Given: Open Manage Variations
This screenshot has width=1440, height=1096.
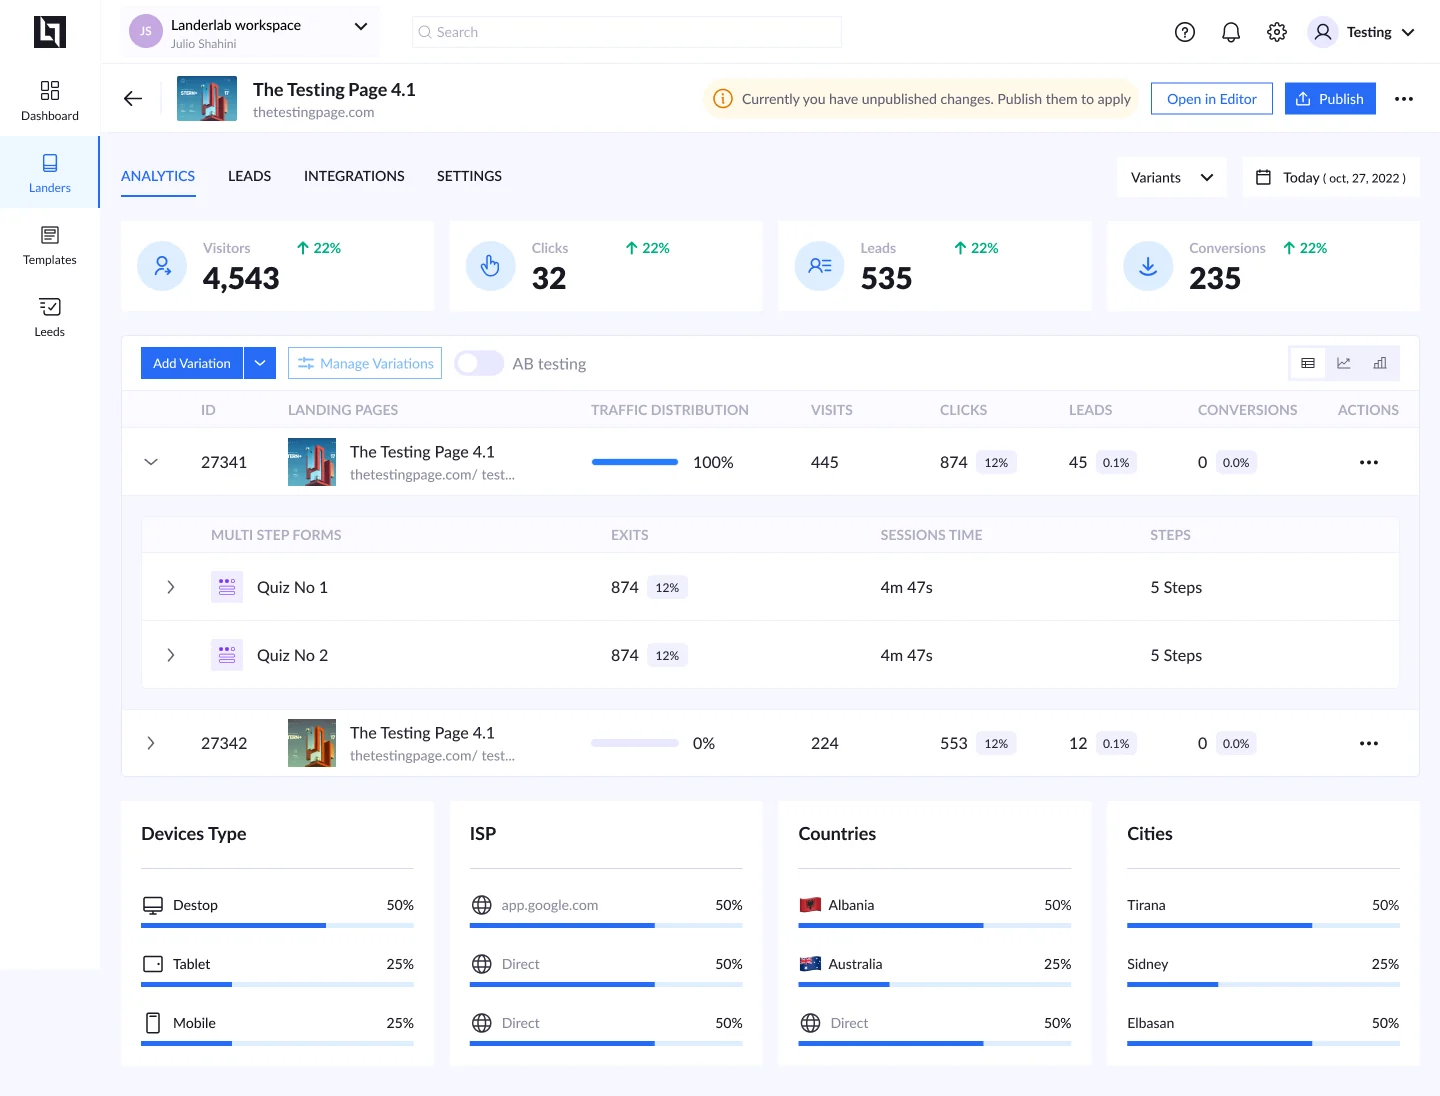Looking at the screenshot, I should click(x=365, y=363).
